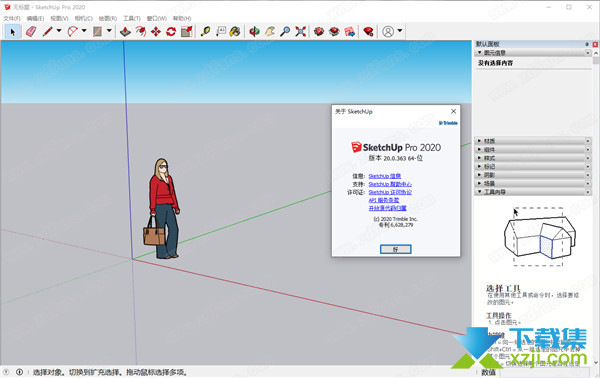Click the 好 button in About dialog
Image resolution: width=600 pixels, height=378 pixels.
(396, 249)
